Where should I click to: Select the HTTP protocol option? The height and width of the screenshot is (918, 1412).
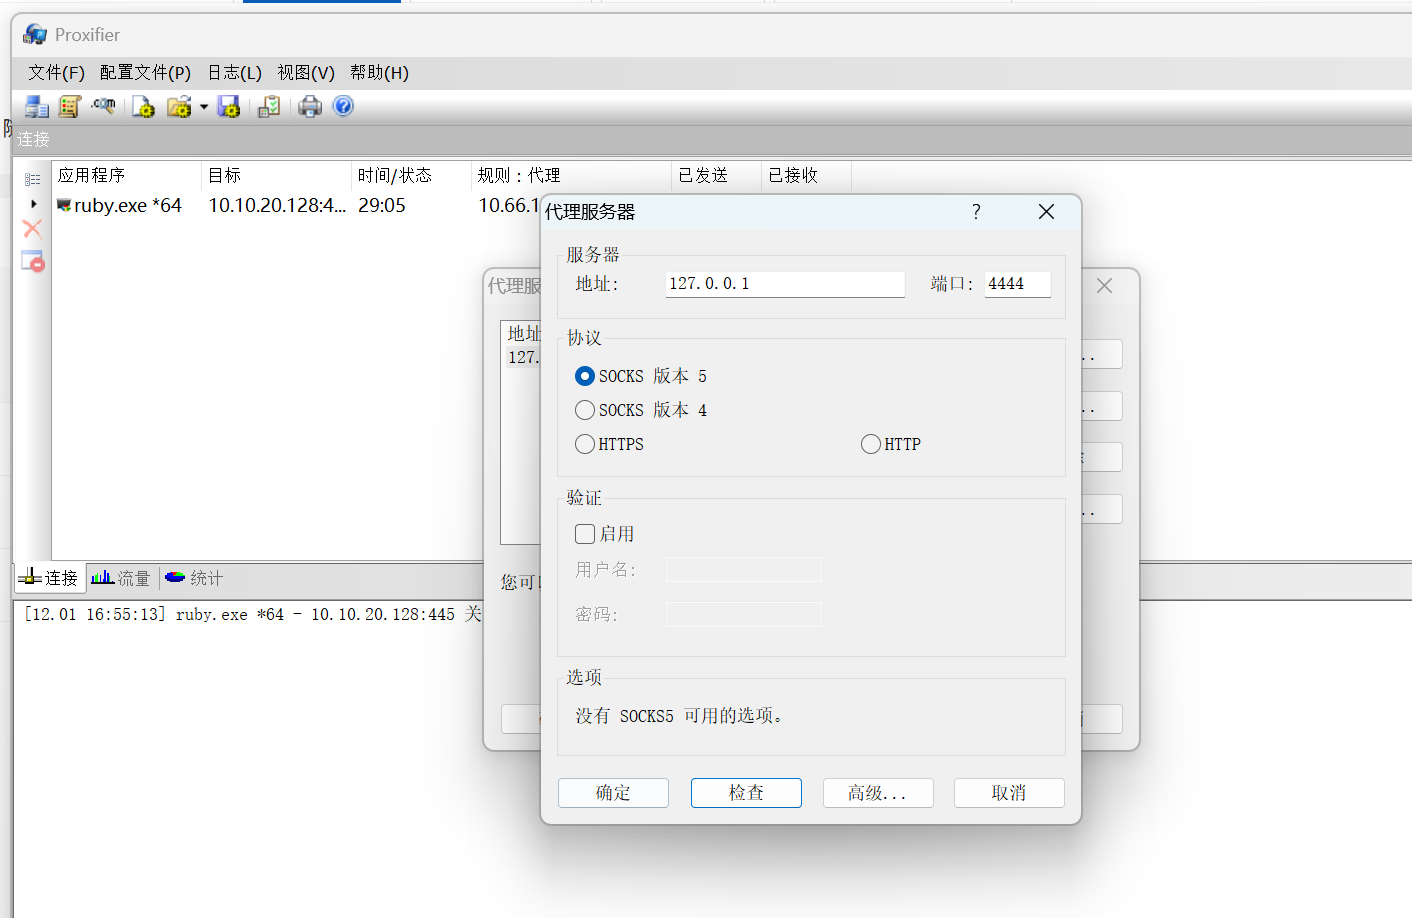tap(891, 444)
